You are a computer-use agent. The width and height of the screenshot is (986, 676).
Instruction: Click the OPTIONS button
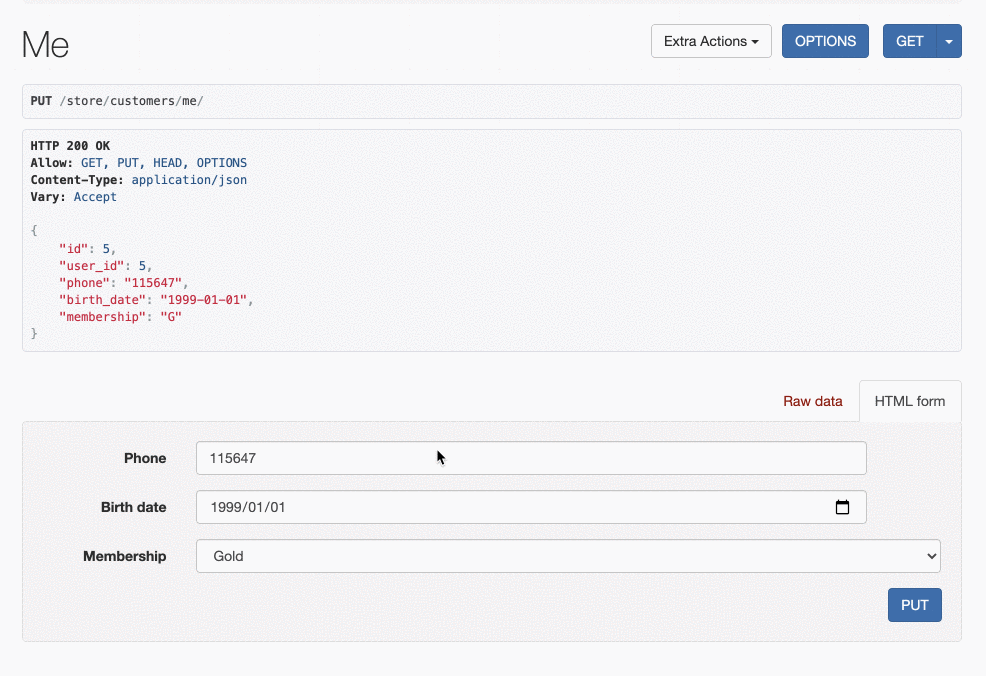[x=825, y=42]
